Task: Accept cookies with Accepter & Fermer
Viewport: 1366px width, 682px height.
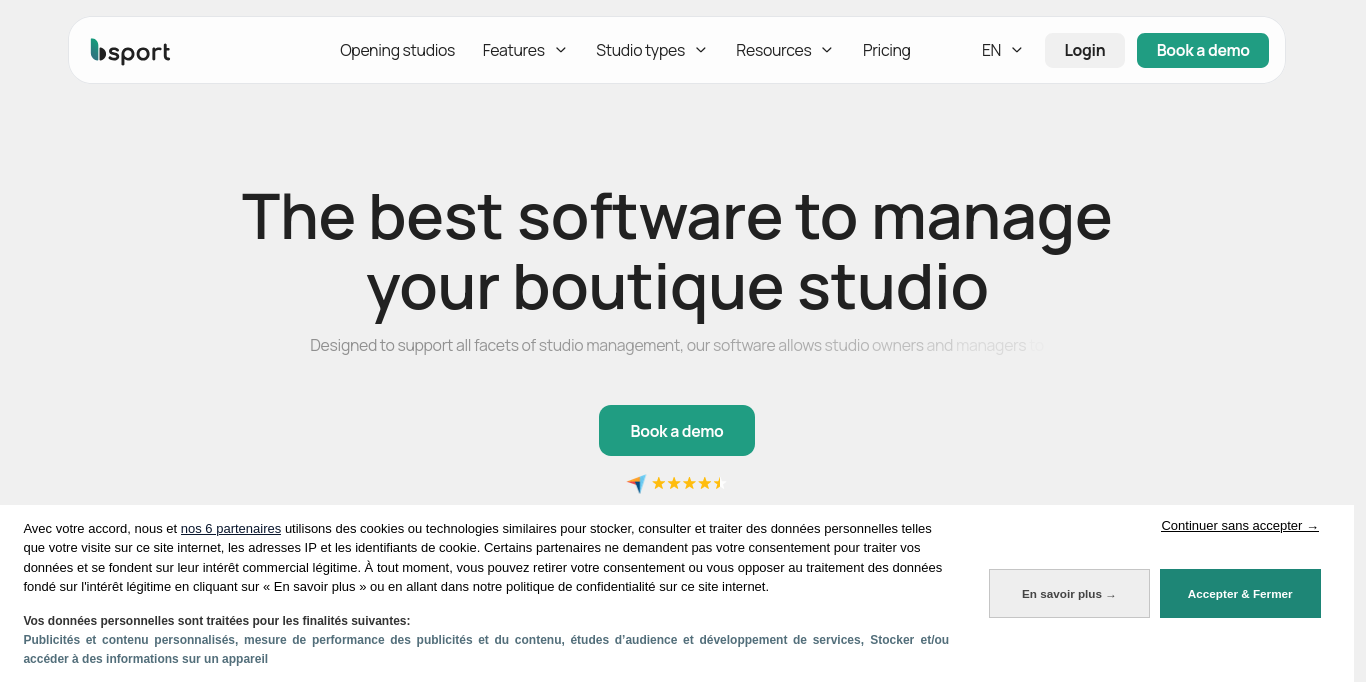Action: (1240, 594)
